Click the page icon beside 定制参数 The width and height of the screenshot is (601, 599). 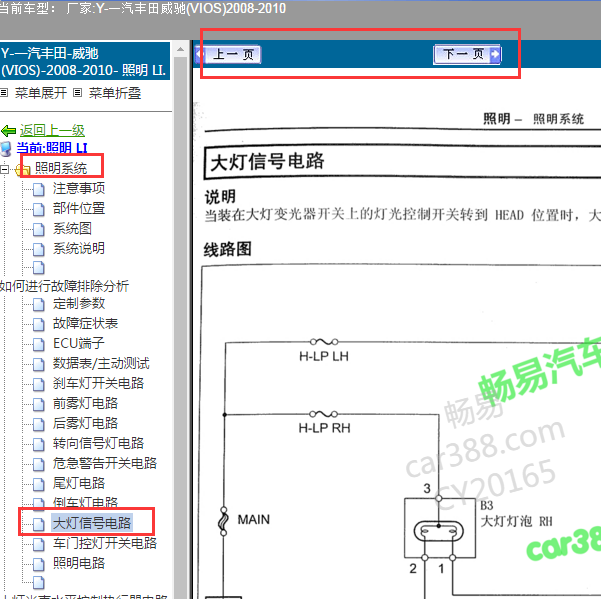click(x=38, y=304)
